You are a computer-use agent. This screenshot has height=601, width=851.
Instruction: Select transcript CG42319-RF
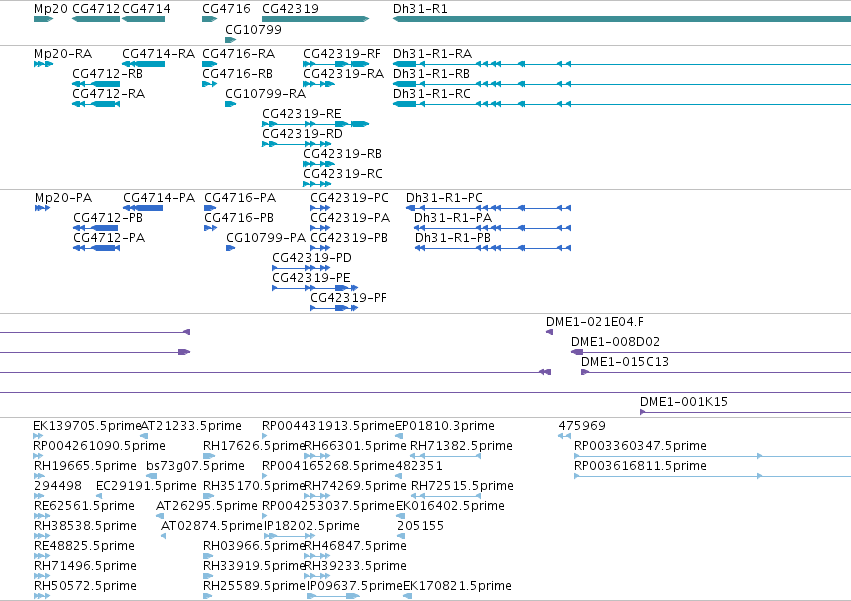click(342, 54)
